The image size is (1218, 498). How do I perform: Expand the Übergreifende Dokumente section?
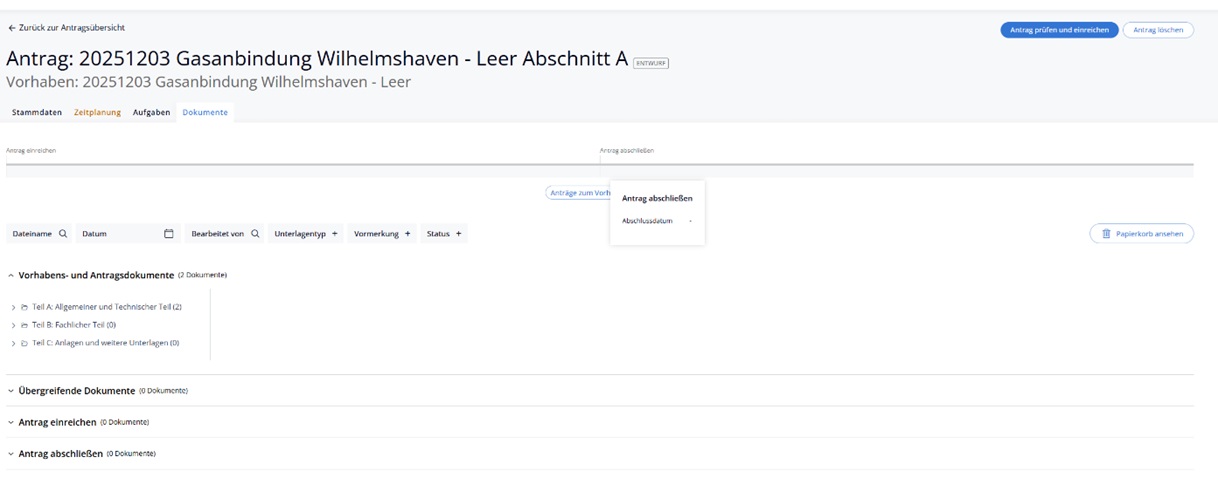click(x=11, y=391)
